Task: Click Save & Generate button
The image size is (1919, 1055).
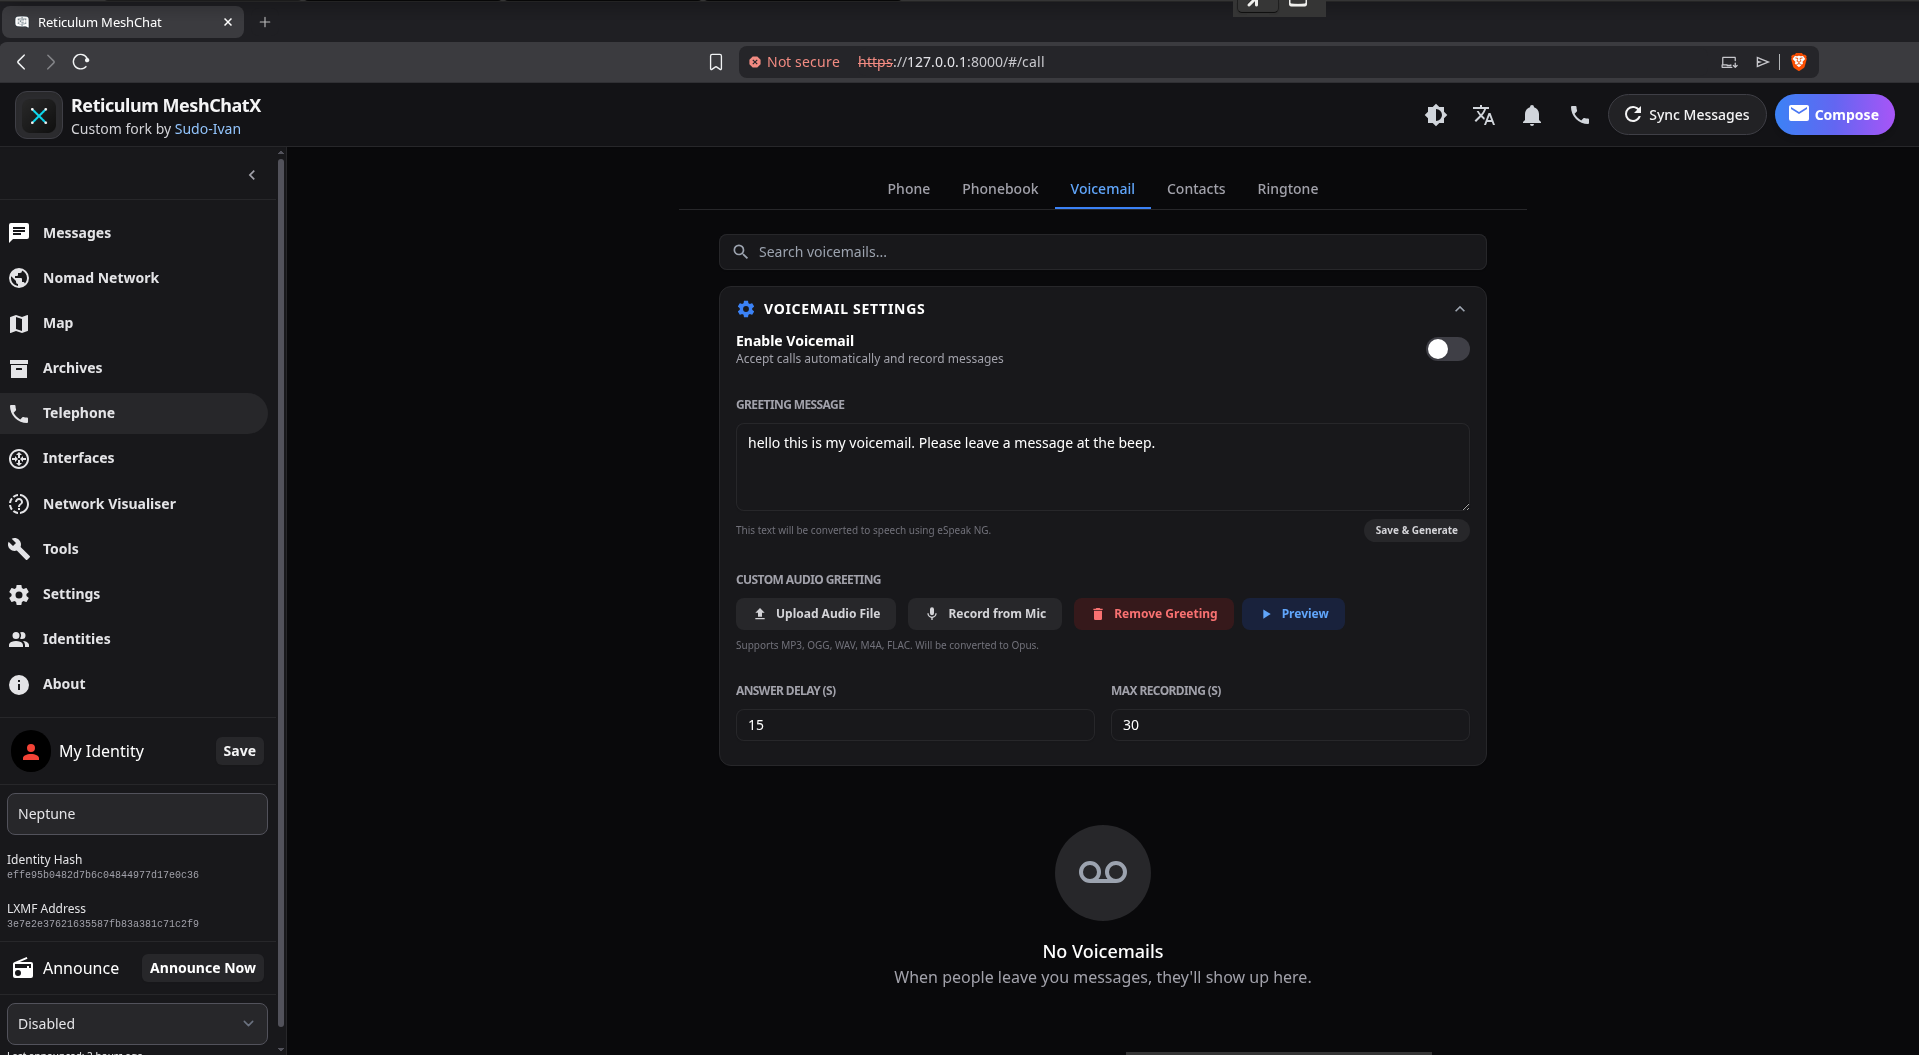Action: (1415, 530)
